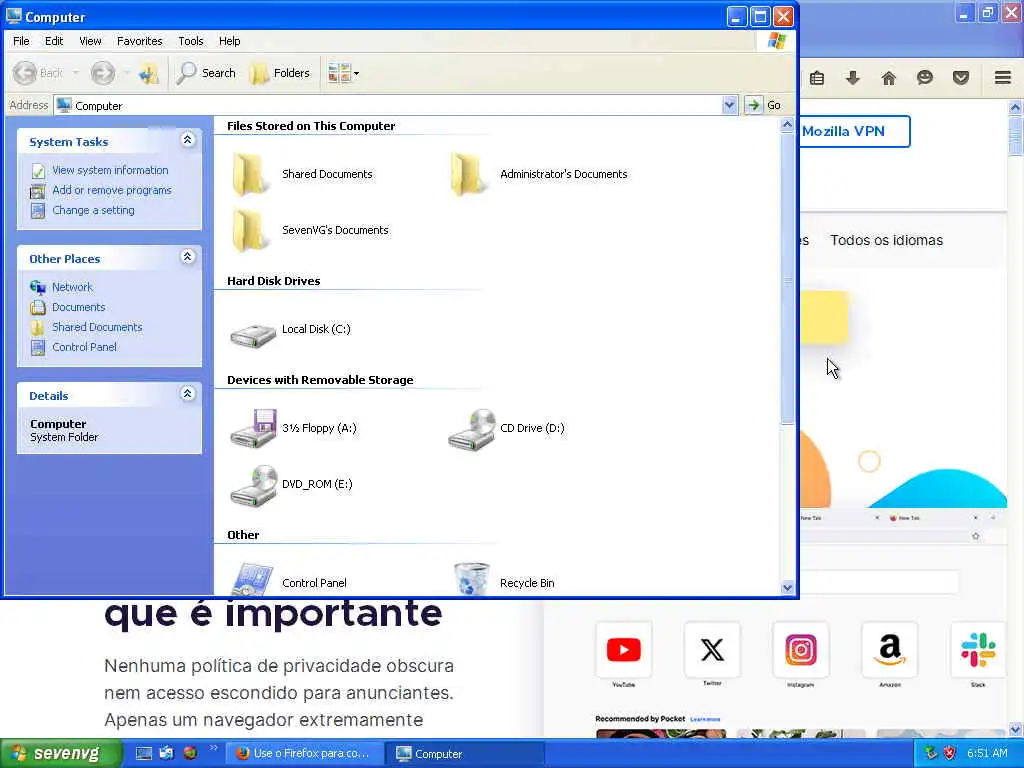This screenshot has height=768, width=1024.
Task: Open the Favorites menu
Action: (x=139, y=40)
